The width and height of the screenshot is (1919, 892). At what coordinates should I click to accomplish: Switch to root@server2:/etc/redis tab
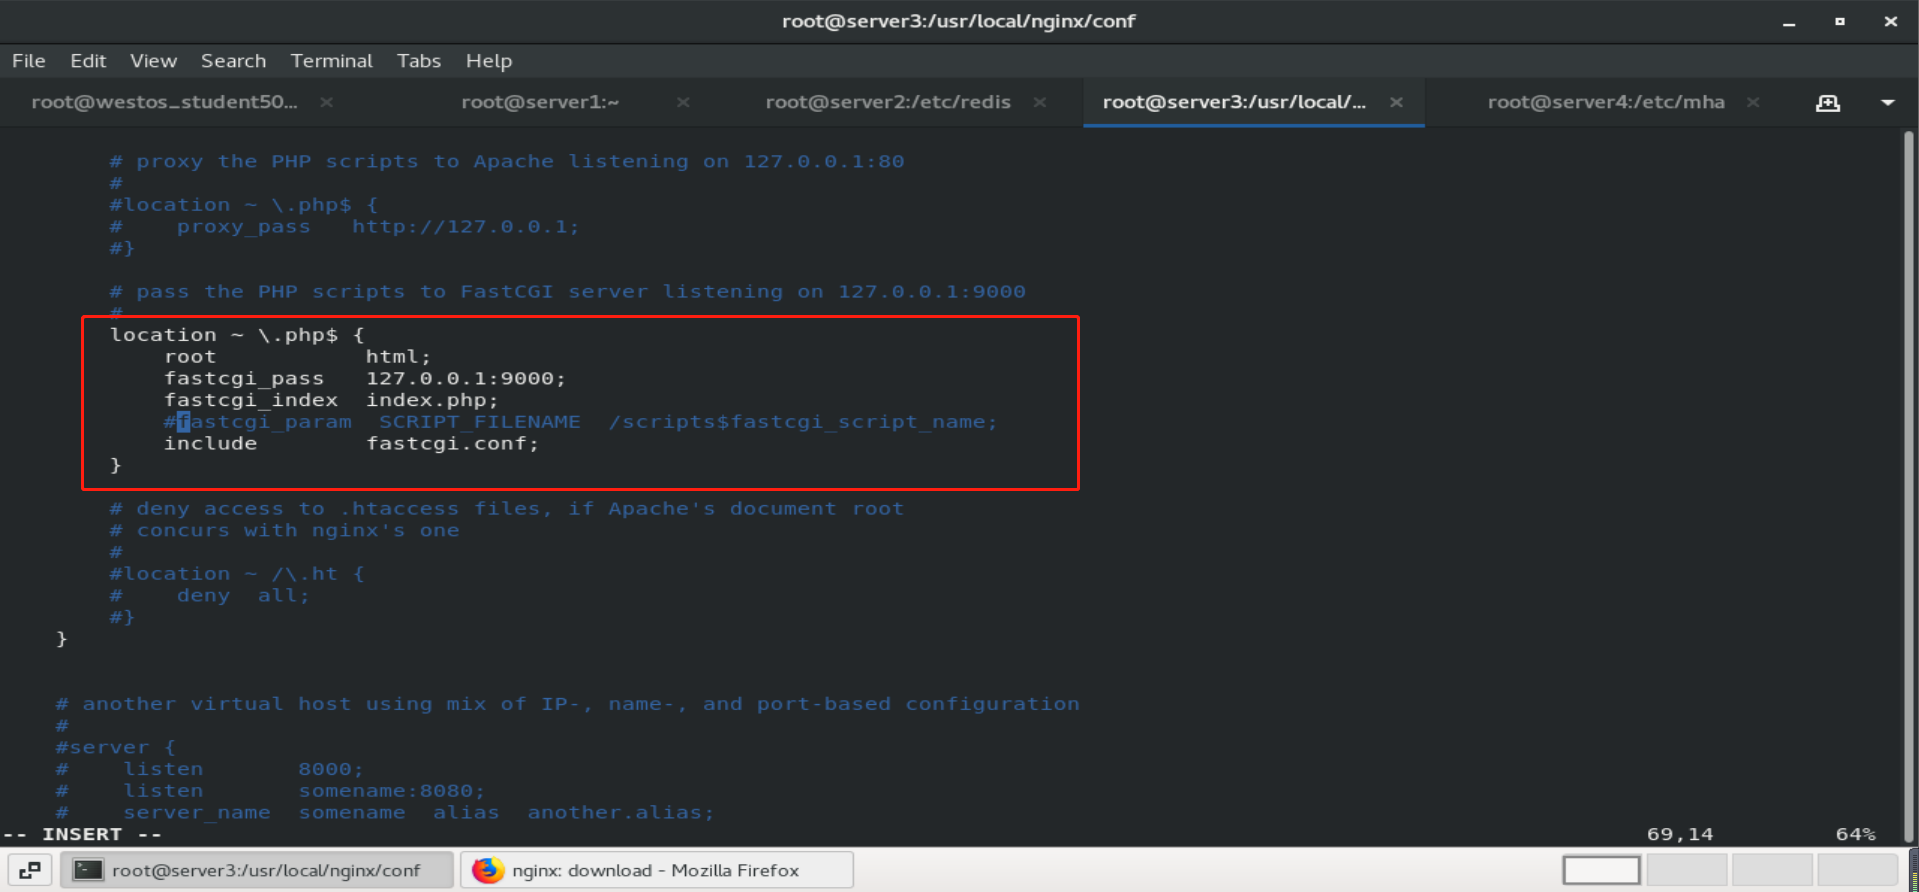click(x=888, y=102)
